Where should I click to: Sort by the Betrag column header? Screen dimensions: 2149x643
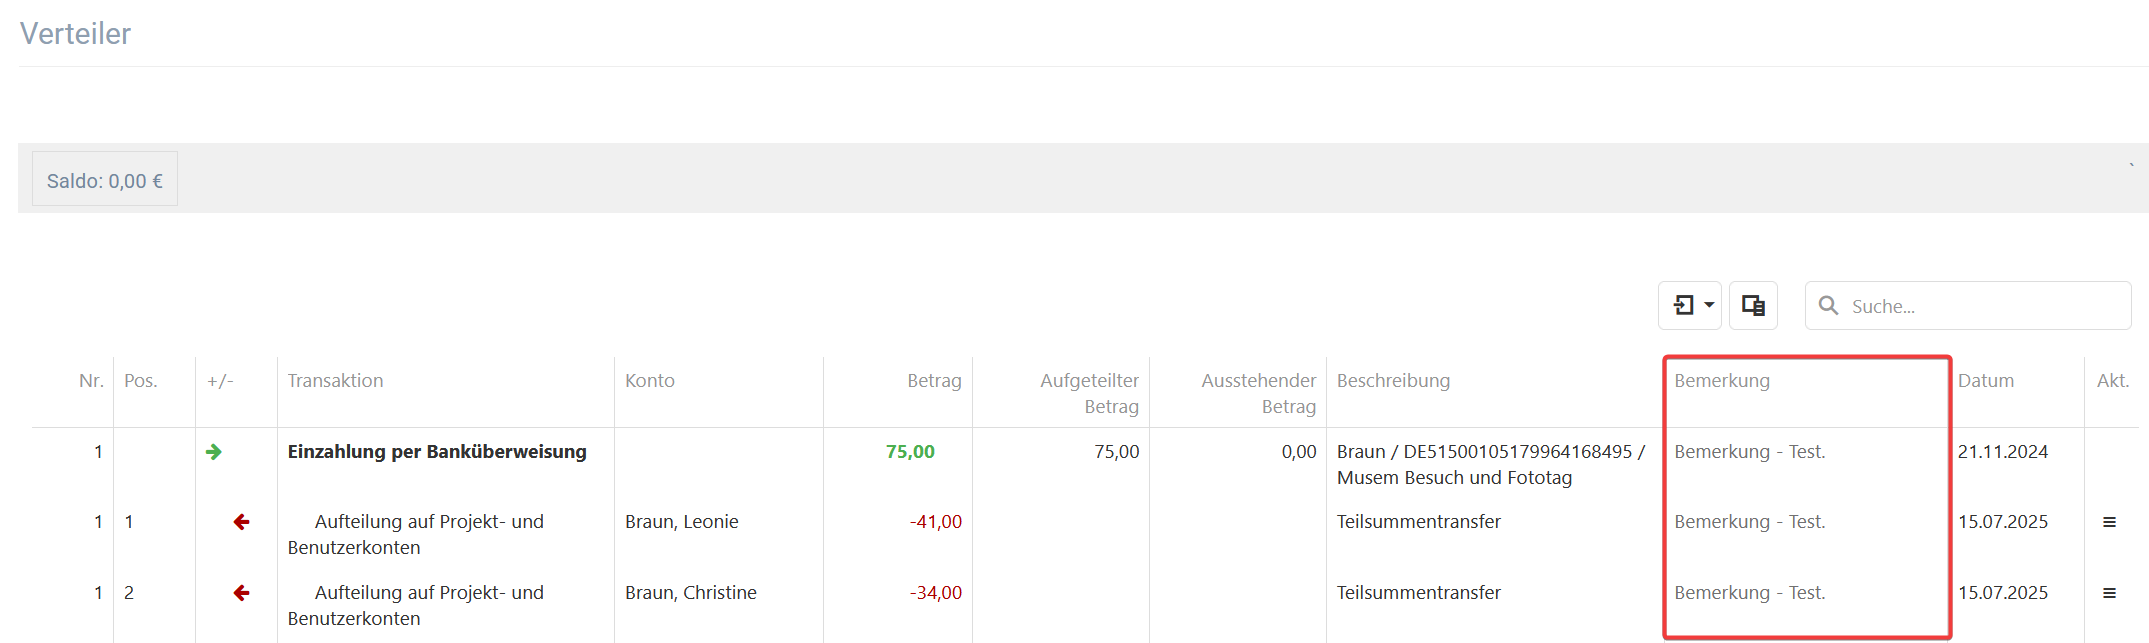point(934,381)
